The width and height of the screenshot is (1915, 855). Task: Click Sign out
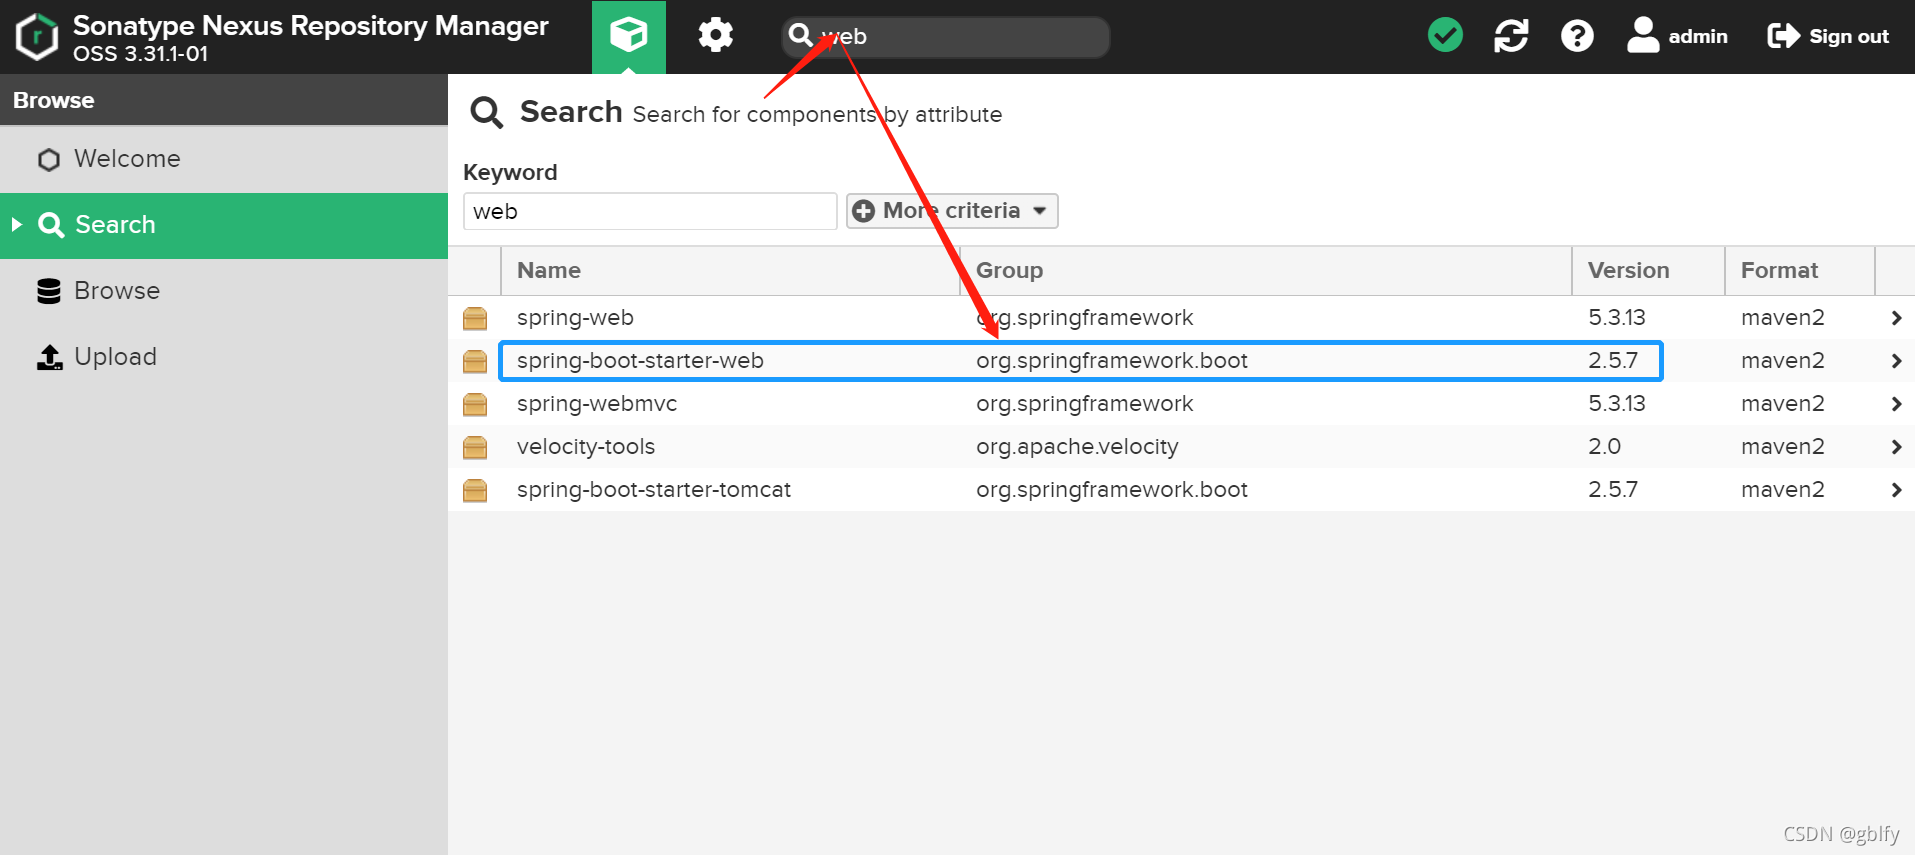tap(1828, 36)
